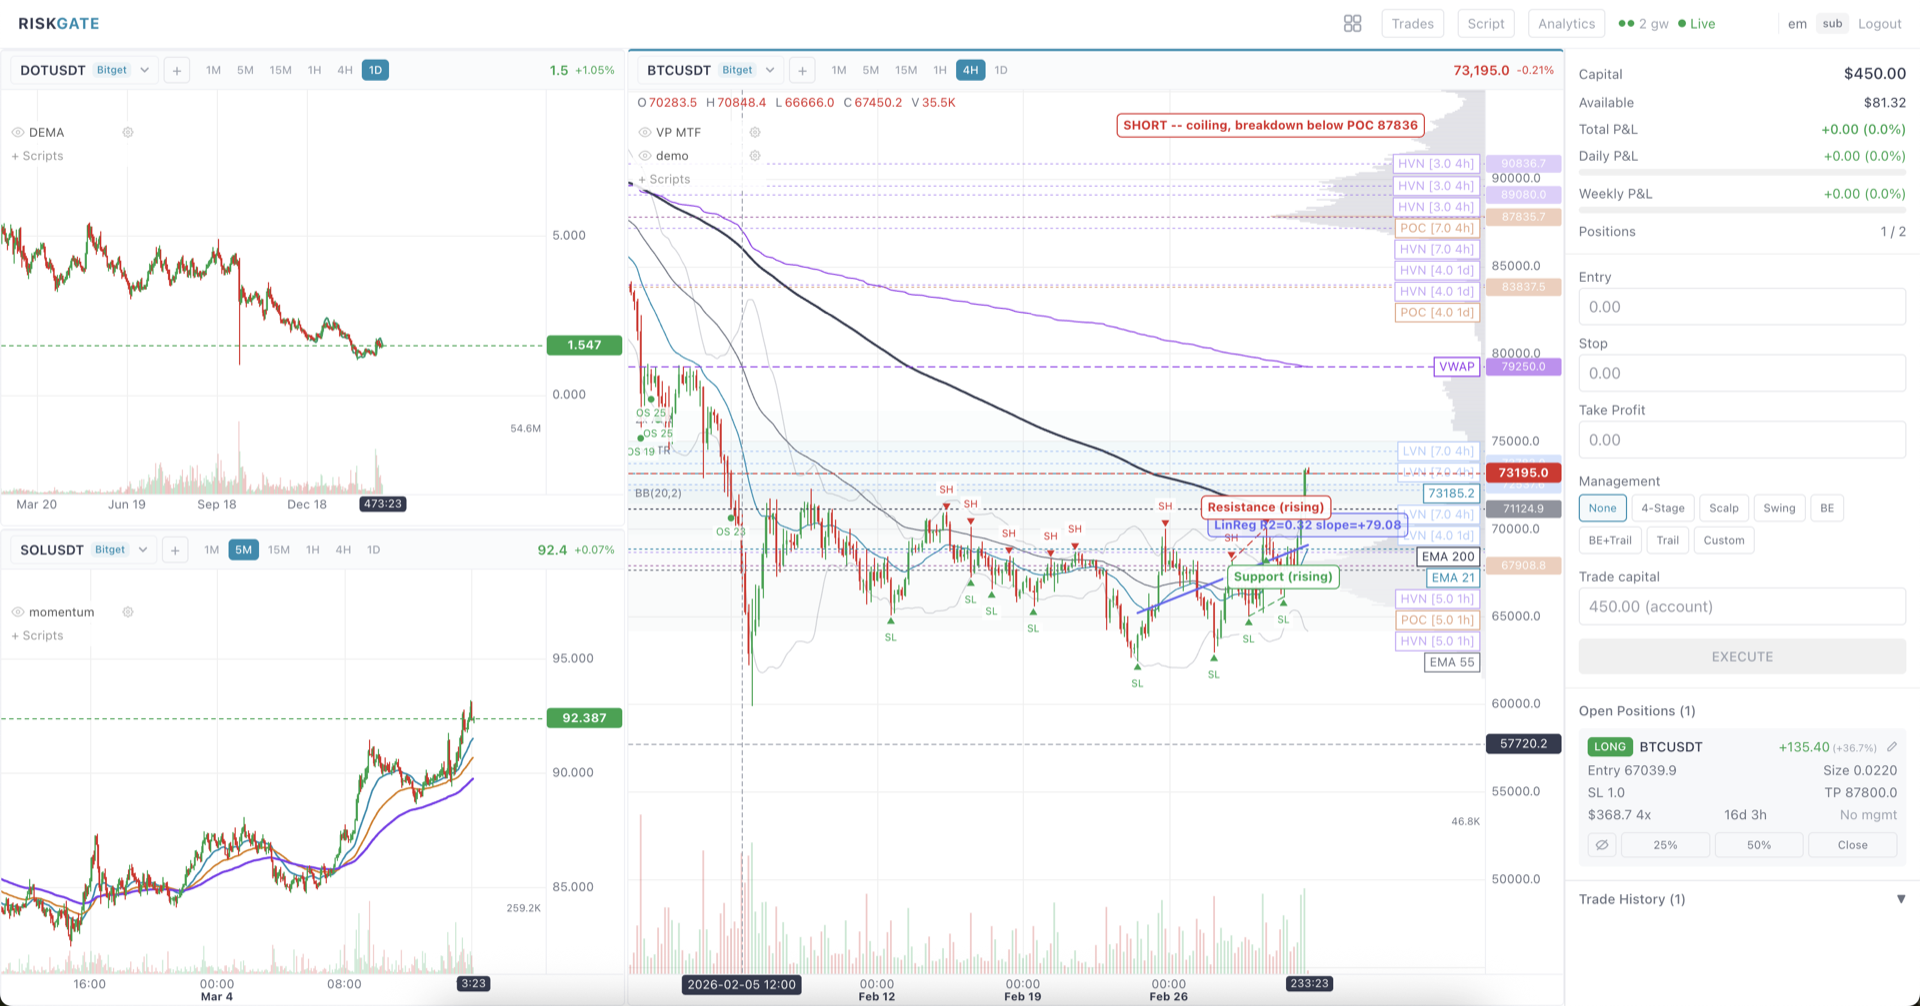Open settings gear for the VP MTF indicator

(755, 132)
